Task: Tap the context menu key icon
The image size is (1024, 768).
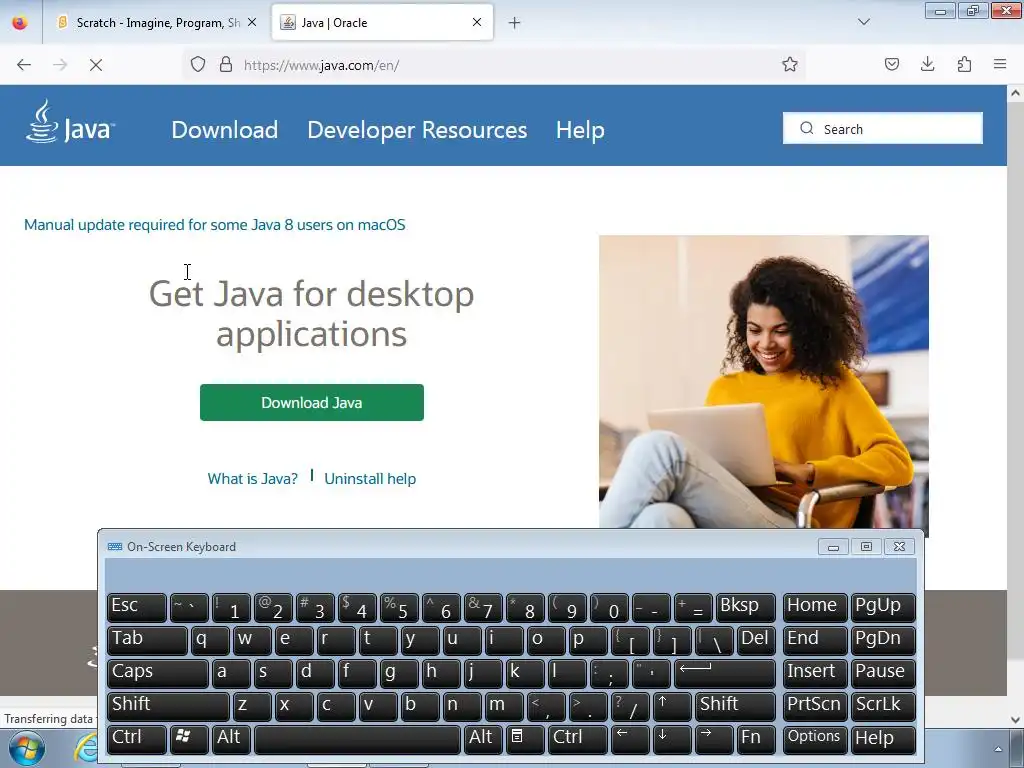Action: [x=525, y=739]
